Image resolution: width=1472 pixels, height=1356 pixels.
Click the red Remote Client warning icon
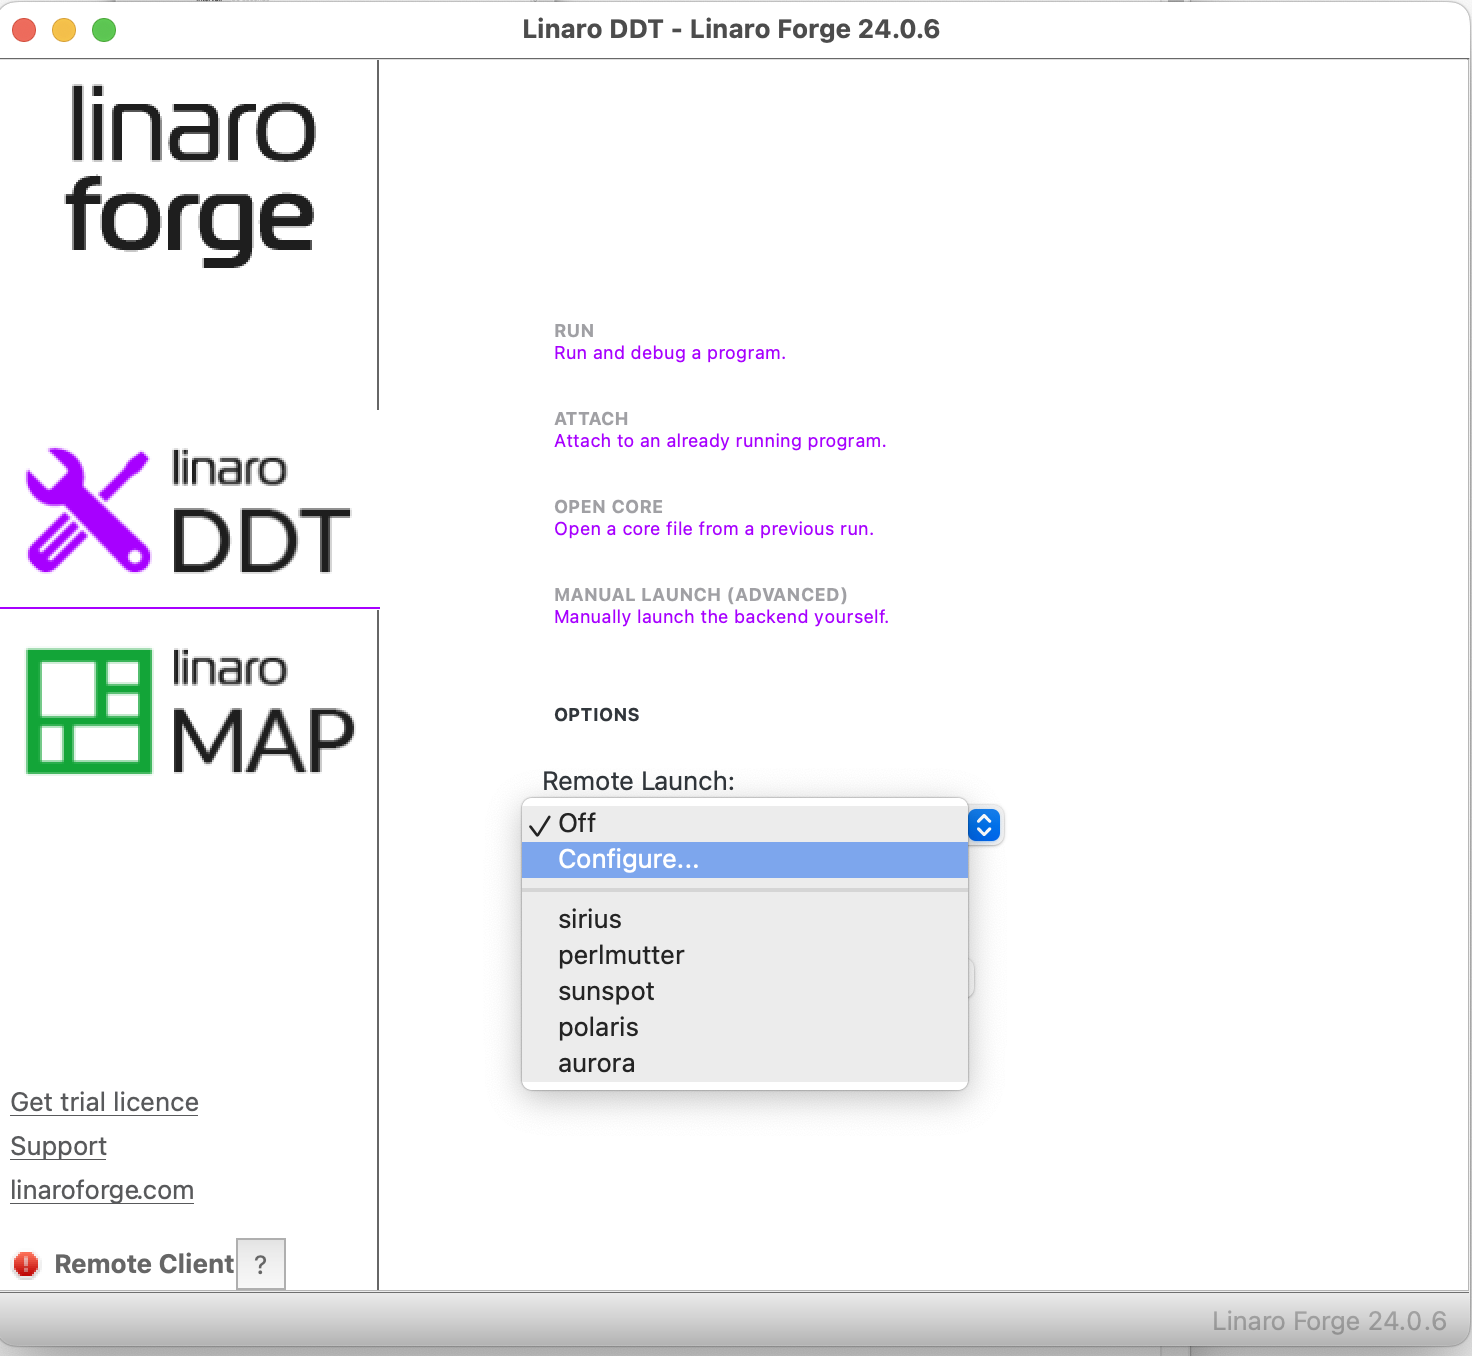pos(26,1264)
